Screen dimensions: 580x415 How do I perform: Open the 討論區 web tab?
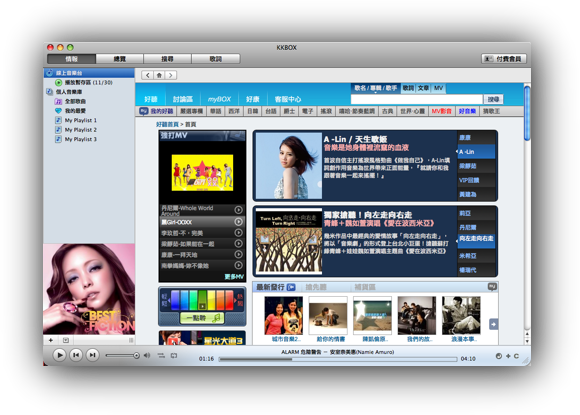[183, 99]
